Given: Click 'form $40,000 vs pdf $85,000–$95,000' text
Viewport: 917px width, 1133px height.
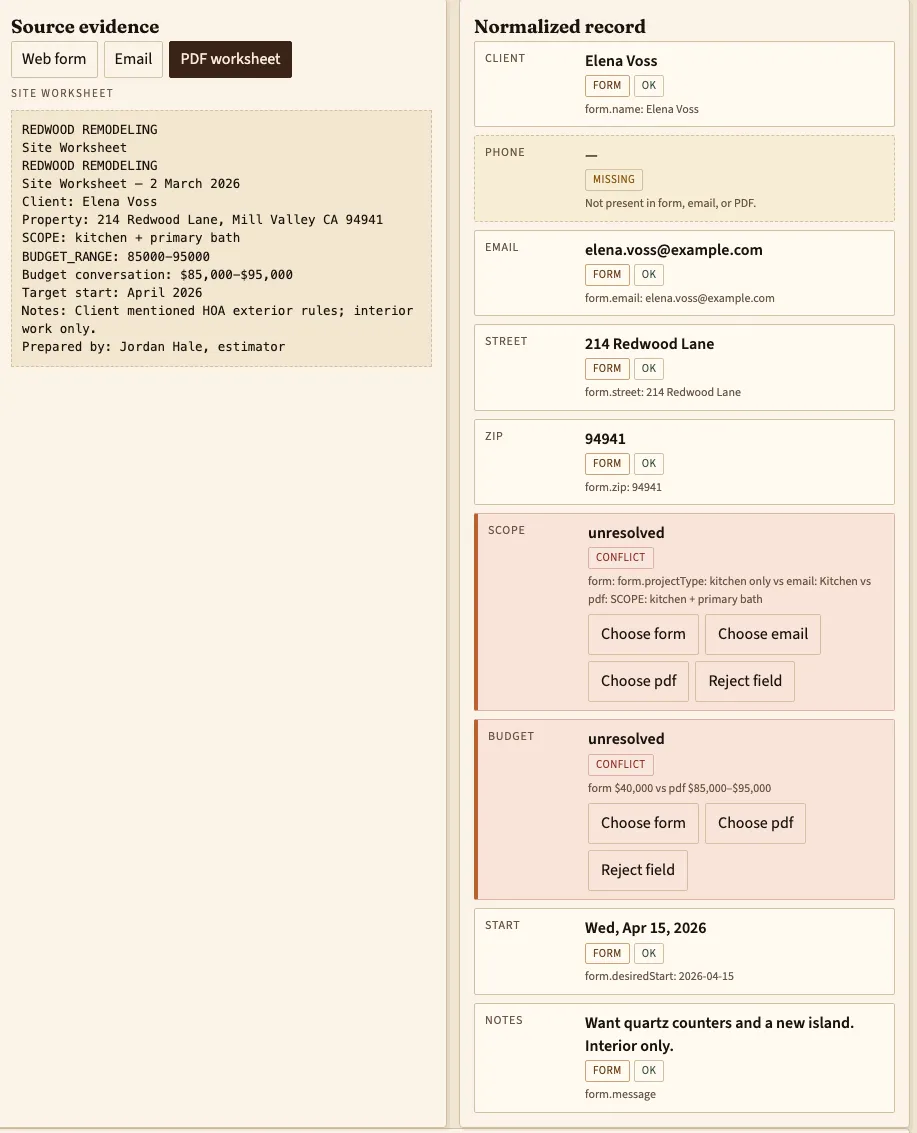Looking at the screenshot, I should [679, 788].
